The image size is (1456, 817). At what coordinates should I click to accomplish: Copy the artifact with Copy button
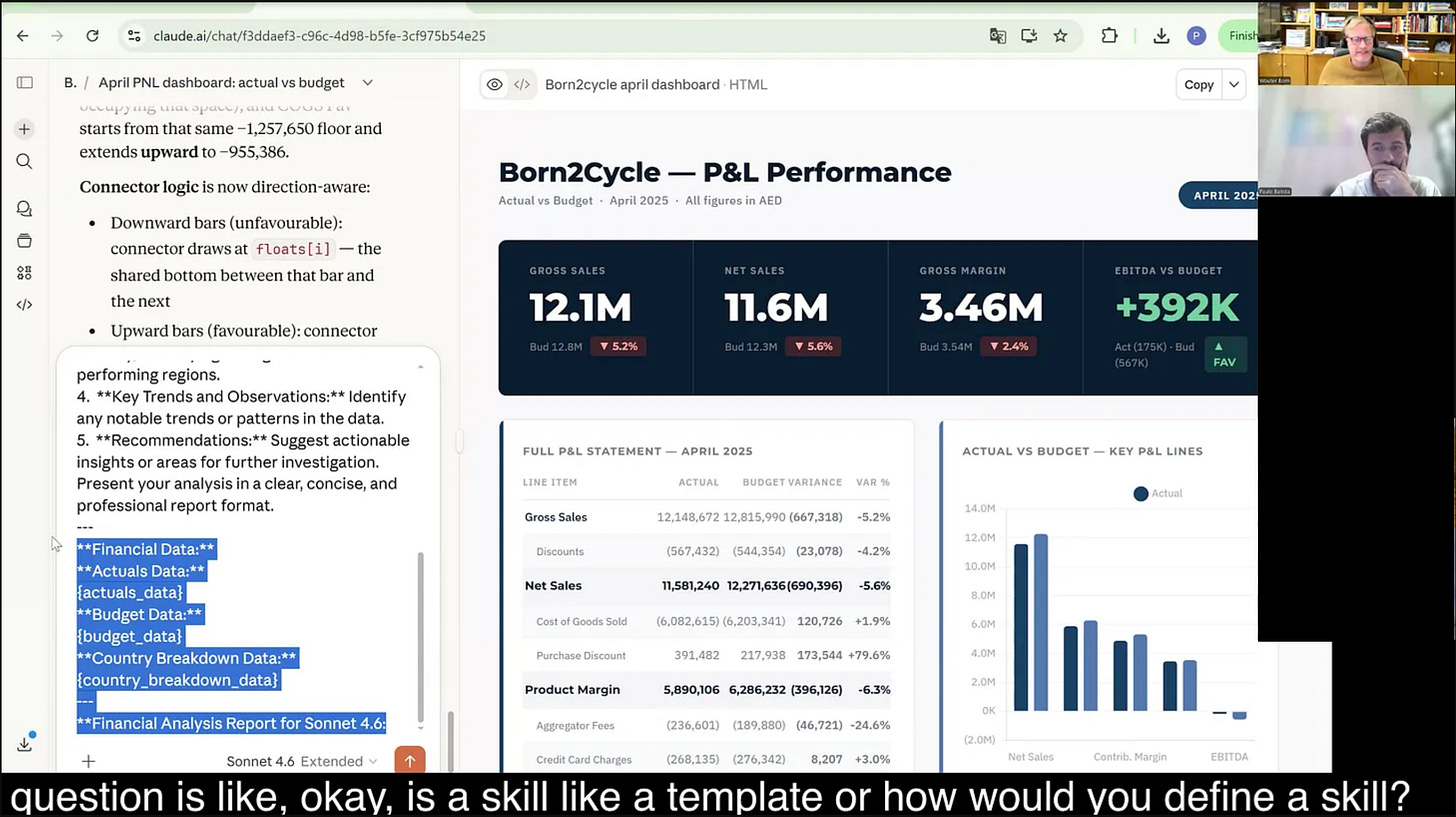1199,85
